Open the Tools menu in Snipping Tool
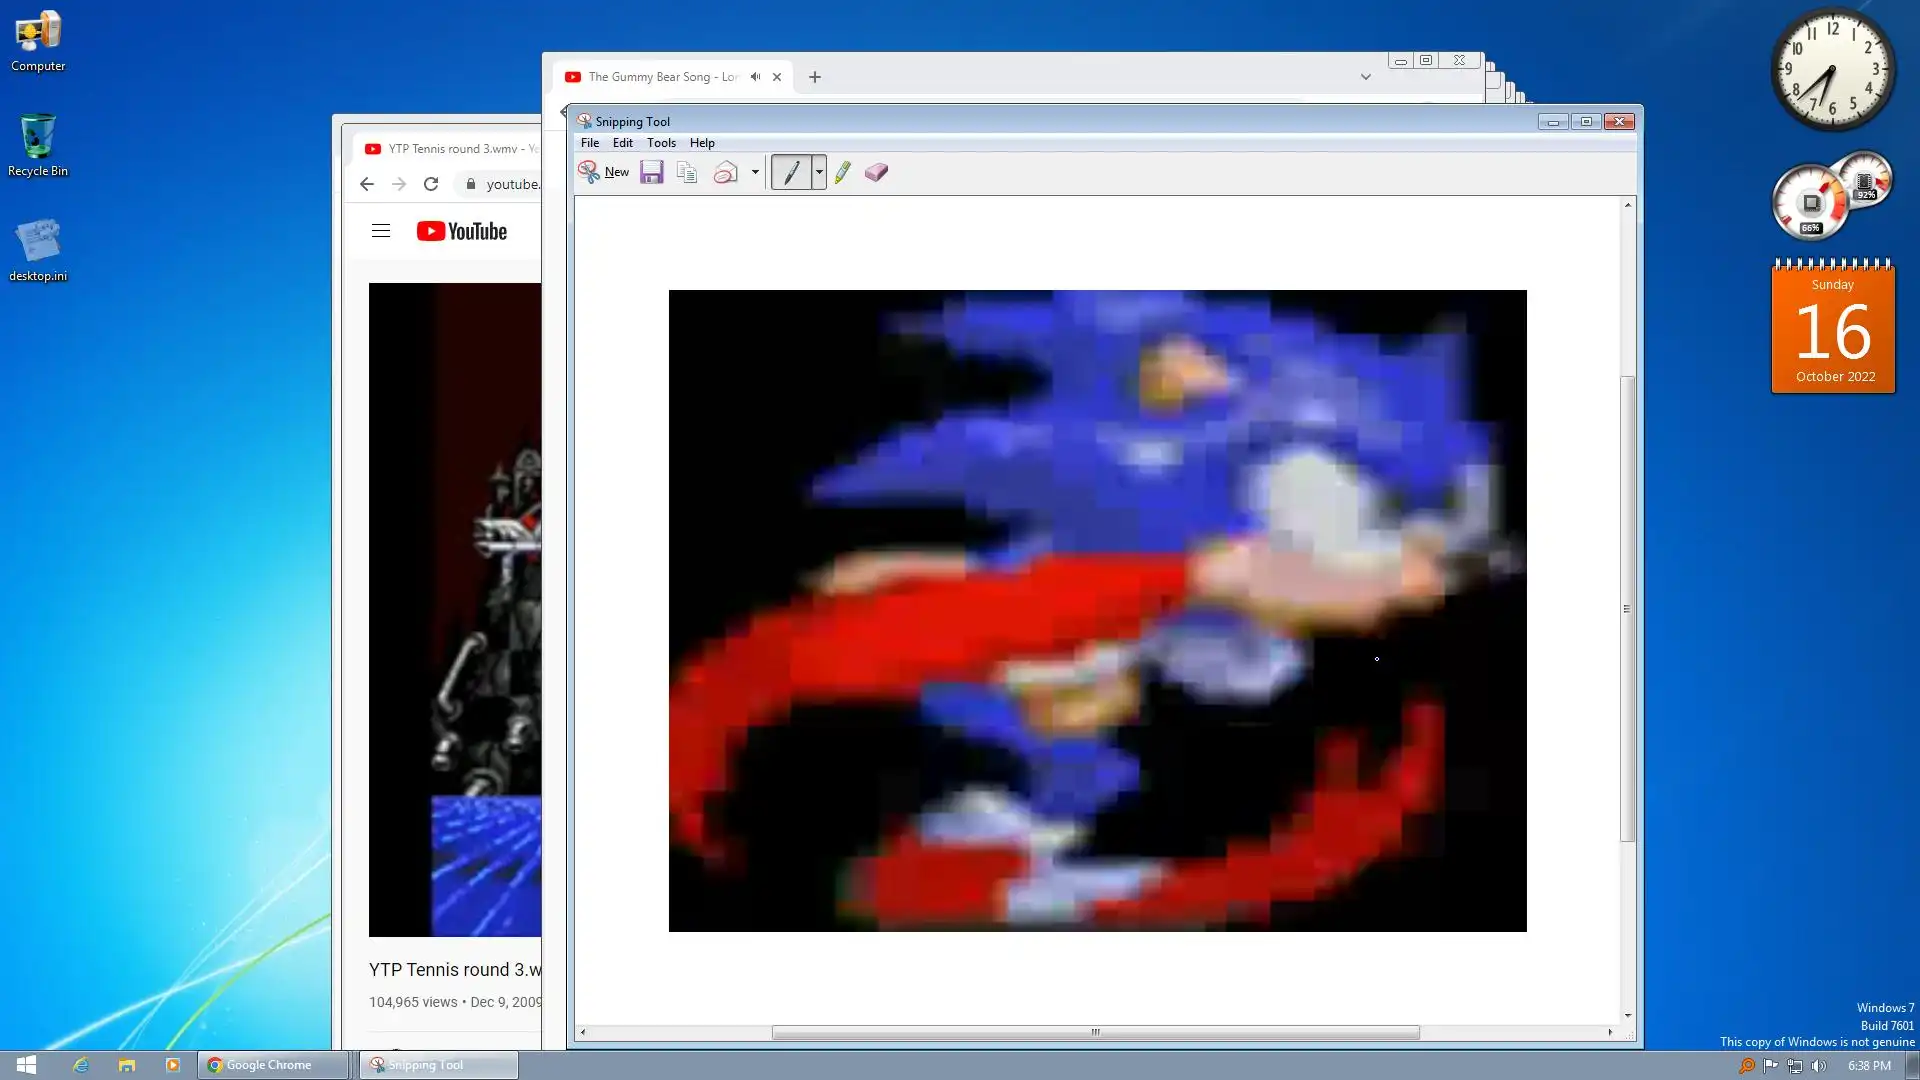Image resolution: width=1920 pixels, height=1080 pixels. 661,143
